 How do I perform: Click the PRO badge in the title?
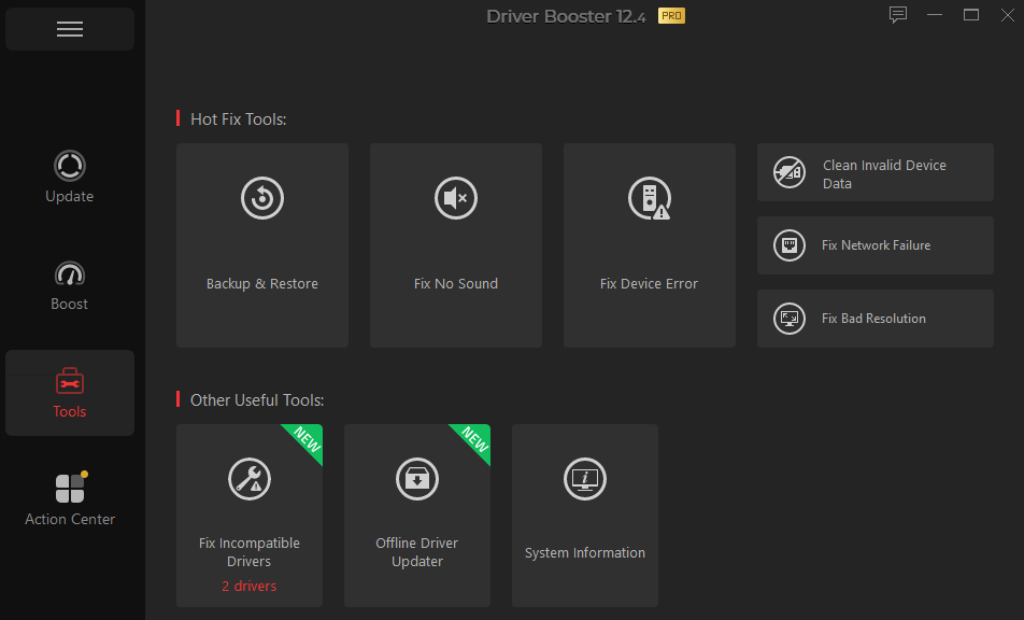[x=671, y=16]
